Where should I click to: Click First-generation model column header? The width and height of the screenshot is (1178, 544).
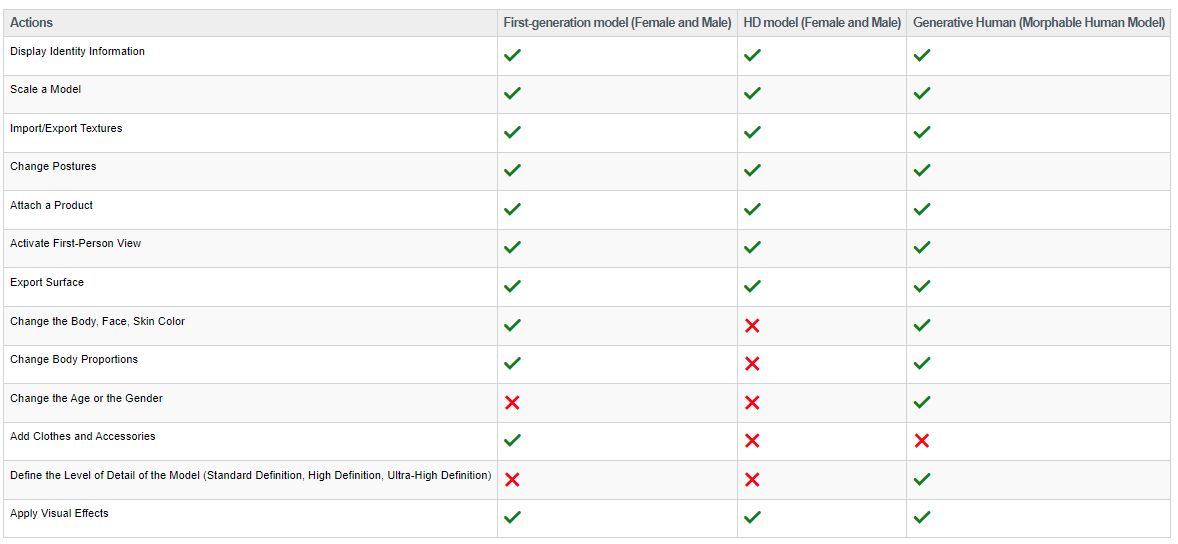click(x=617, y=23)
